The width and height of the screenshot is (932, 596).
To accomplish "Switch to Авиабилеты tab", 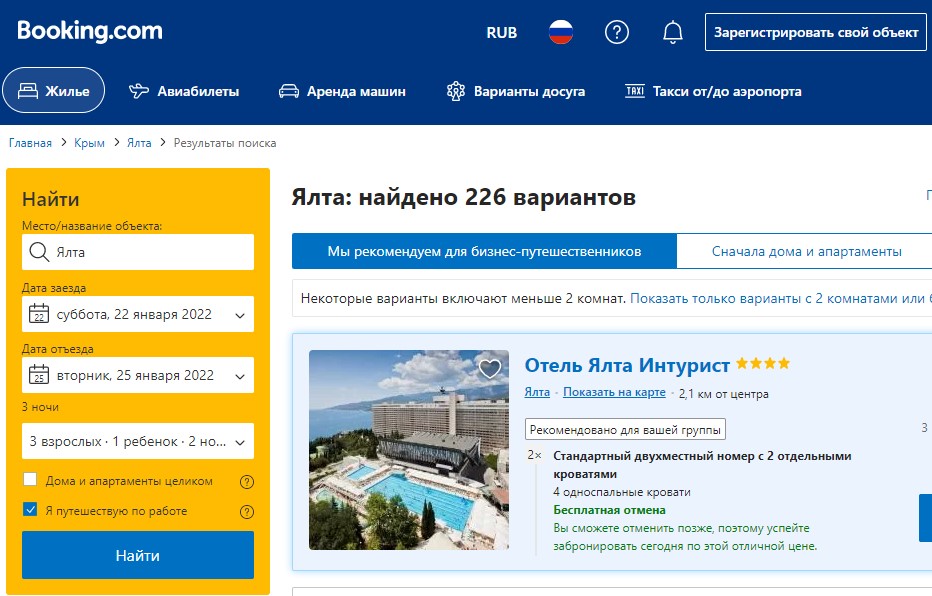I will pos(185,91).
